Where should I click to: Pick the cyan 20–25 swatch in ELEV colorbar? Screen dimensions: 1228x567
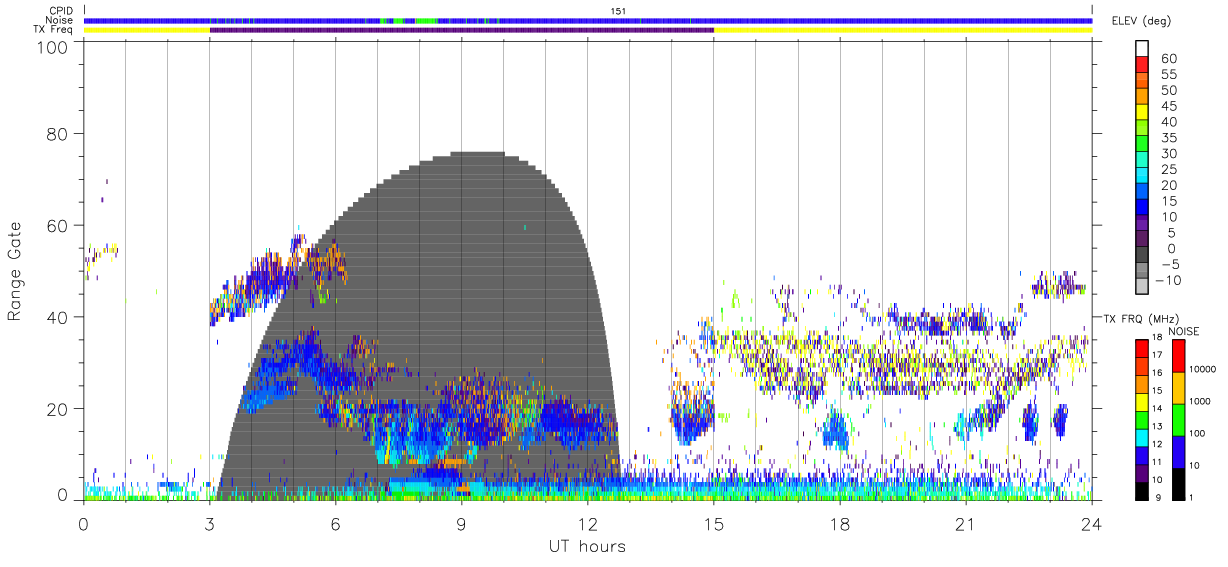click(1140, 177)
